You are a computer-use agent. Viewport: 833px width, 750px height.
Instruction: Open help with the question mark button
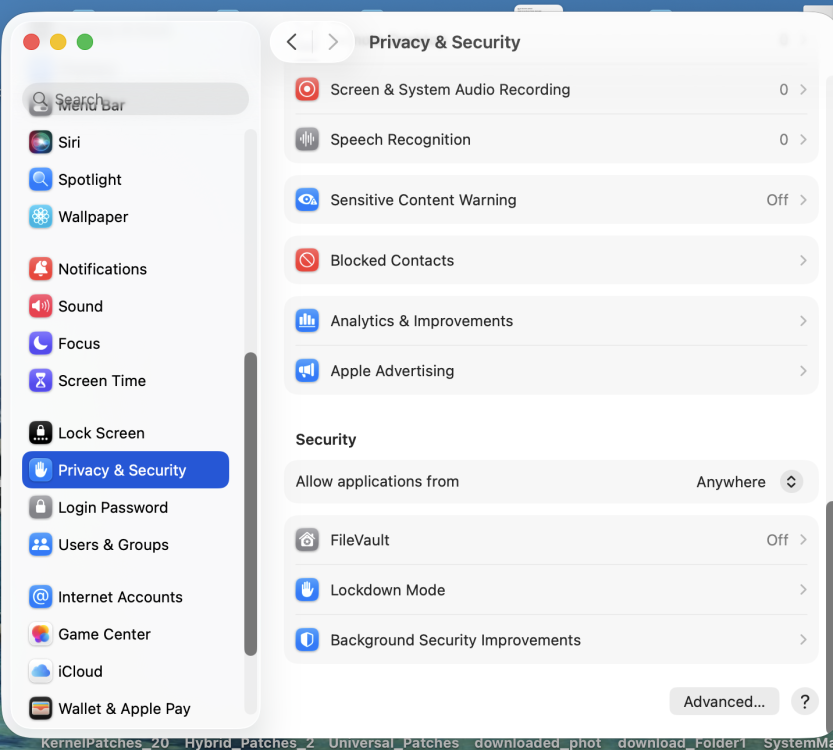click(x=805, y=701)
